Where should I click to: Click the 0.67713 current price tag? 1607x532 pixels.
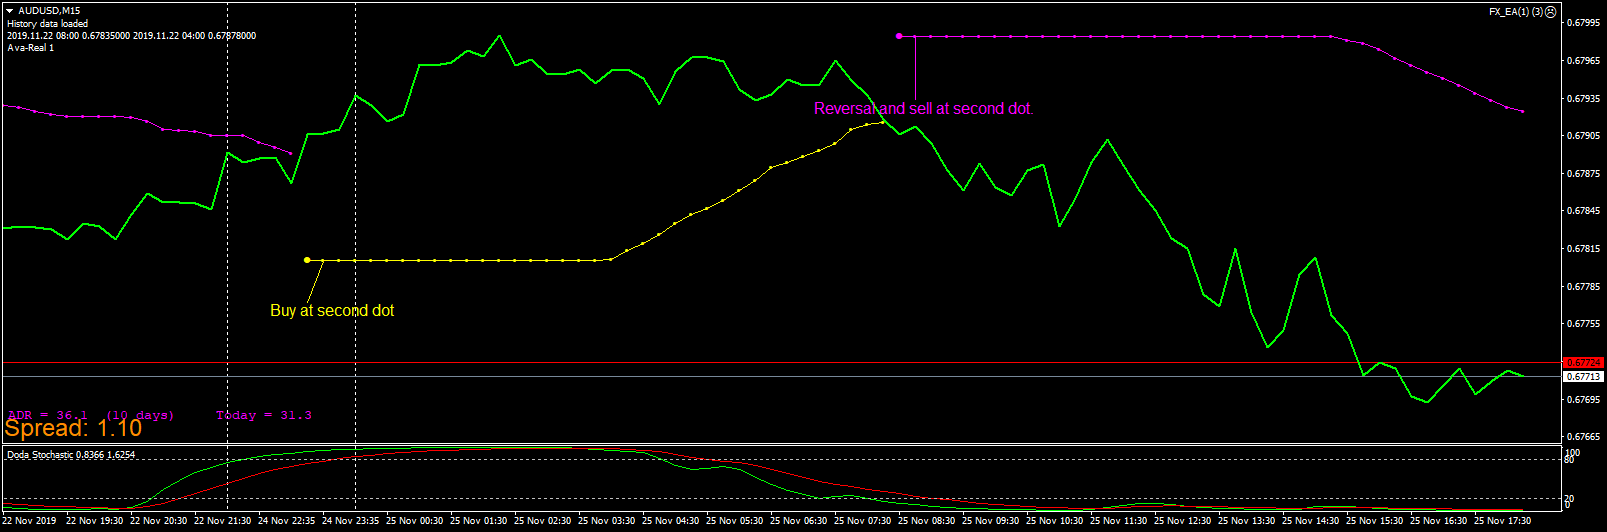[1583, 377]
